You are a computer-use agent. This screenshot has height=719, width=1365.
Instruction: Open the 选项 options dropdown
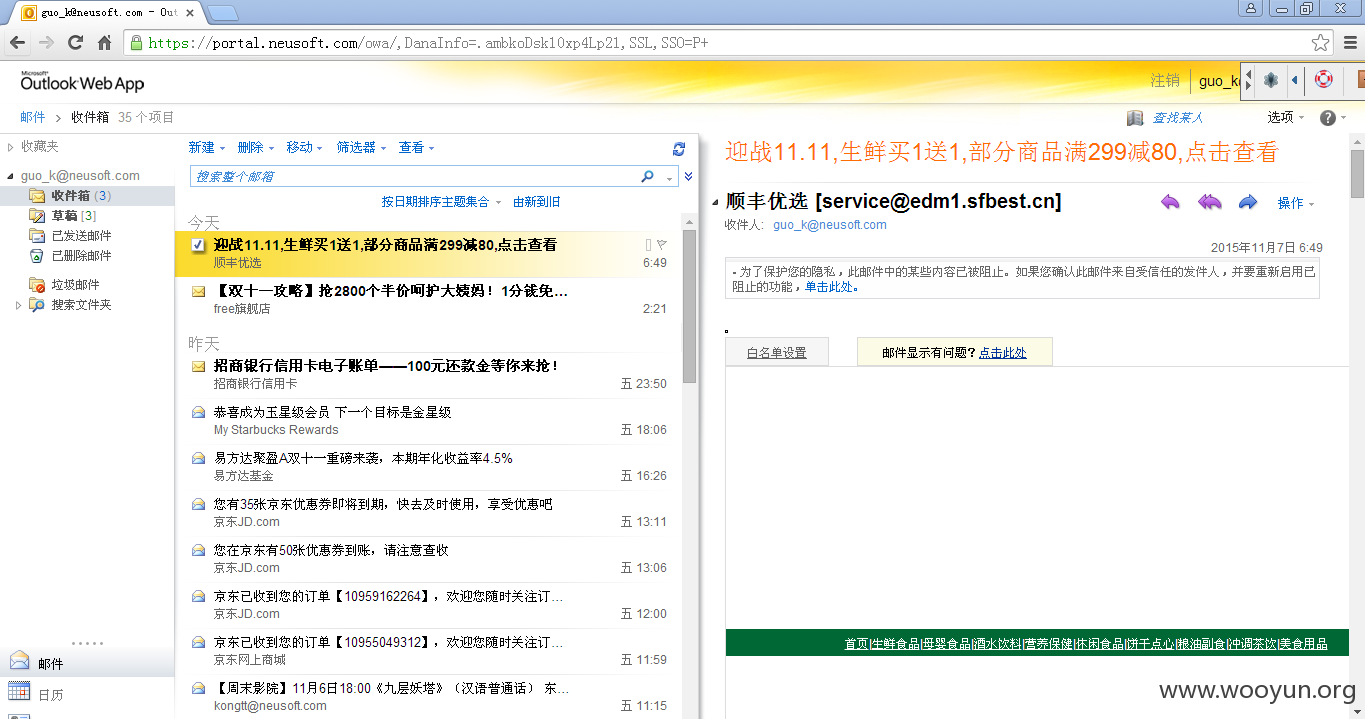1286,118
